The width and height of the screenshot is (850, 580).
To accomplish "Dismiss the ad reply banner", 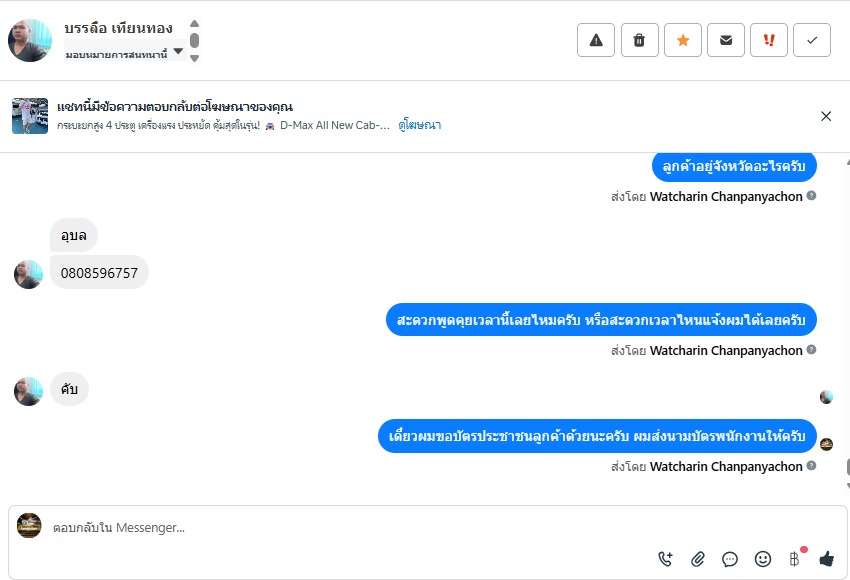I will (x=826, y=116).
